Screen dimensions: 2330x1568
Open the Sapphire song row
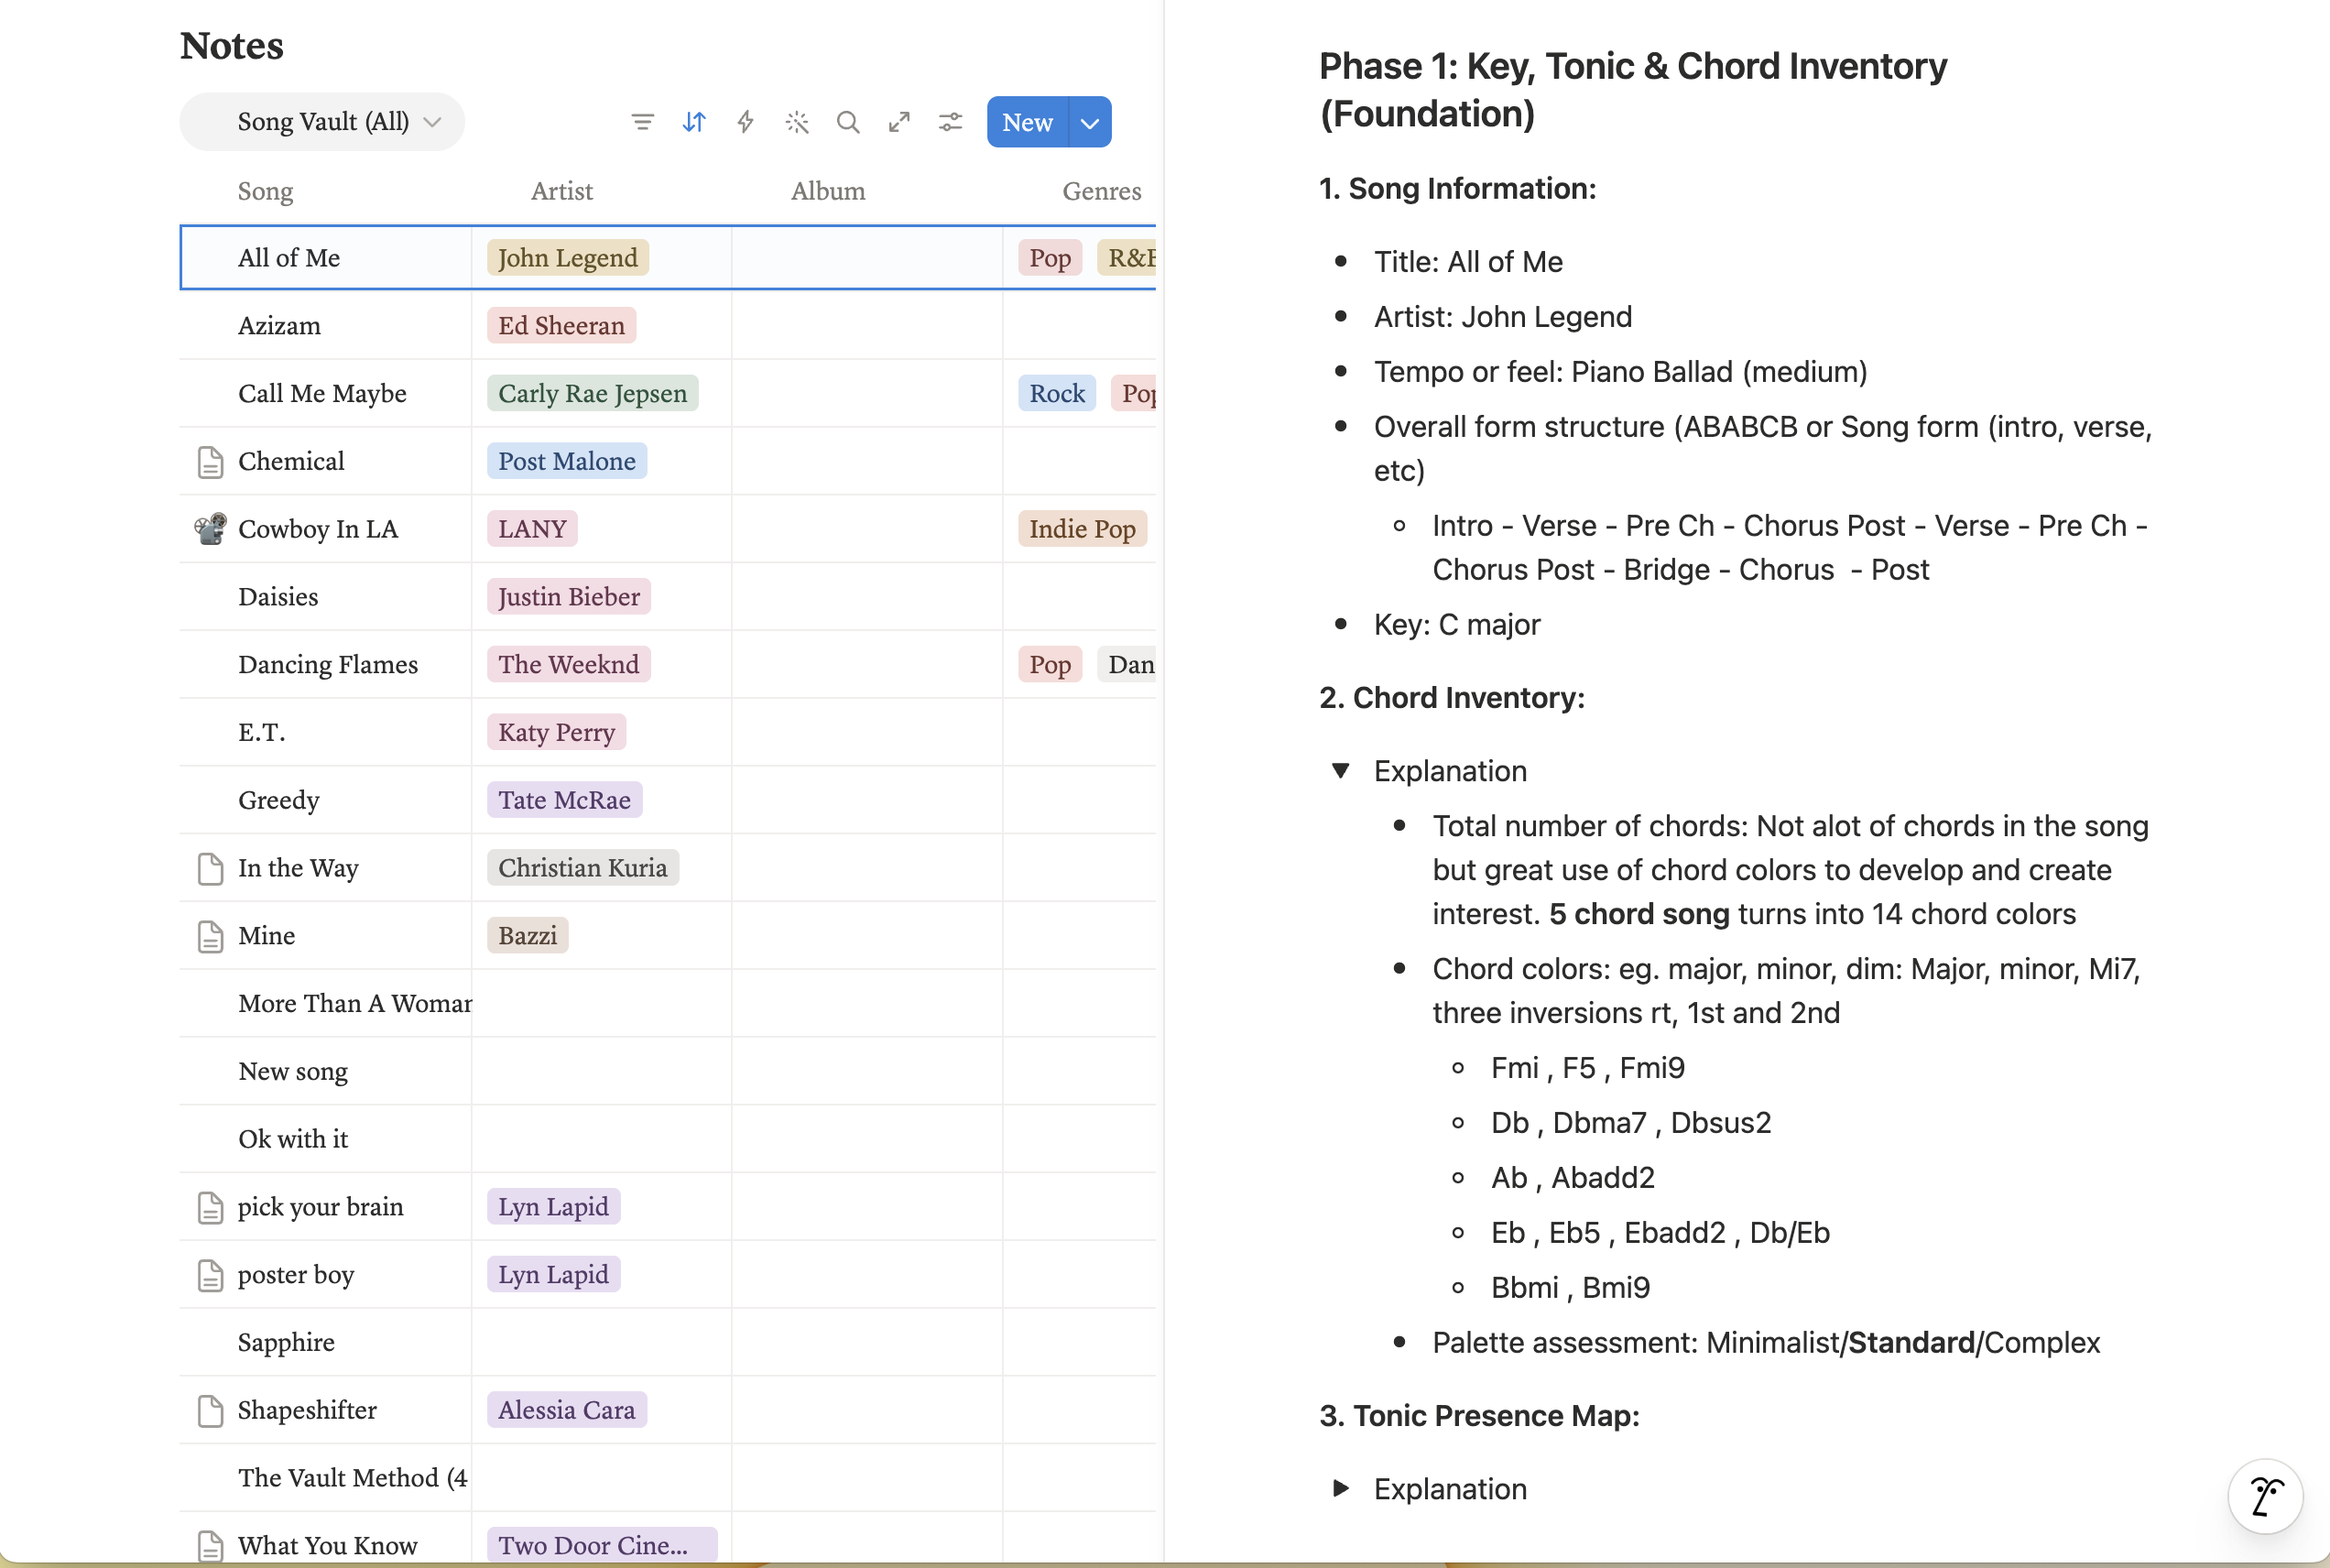pos(286,1343)
